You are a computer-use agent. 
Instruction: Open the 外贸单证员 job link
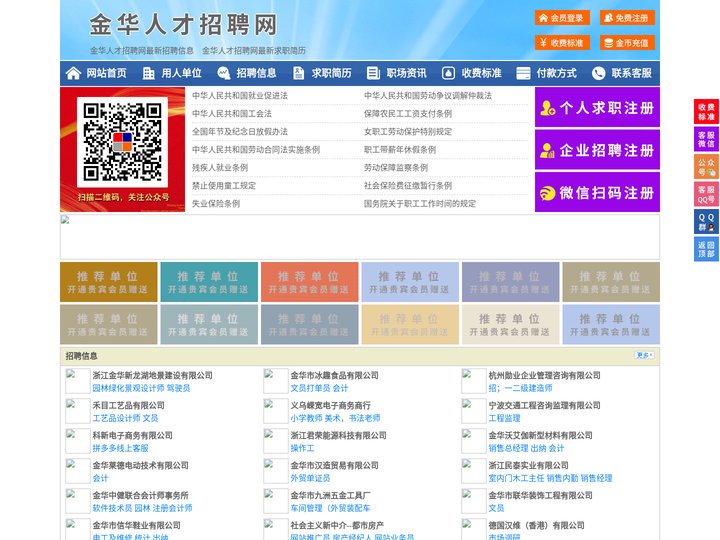click(310, 478)
